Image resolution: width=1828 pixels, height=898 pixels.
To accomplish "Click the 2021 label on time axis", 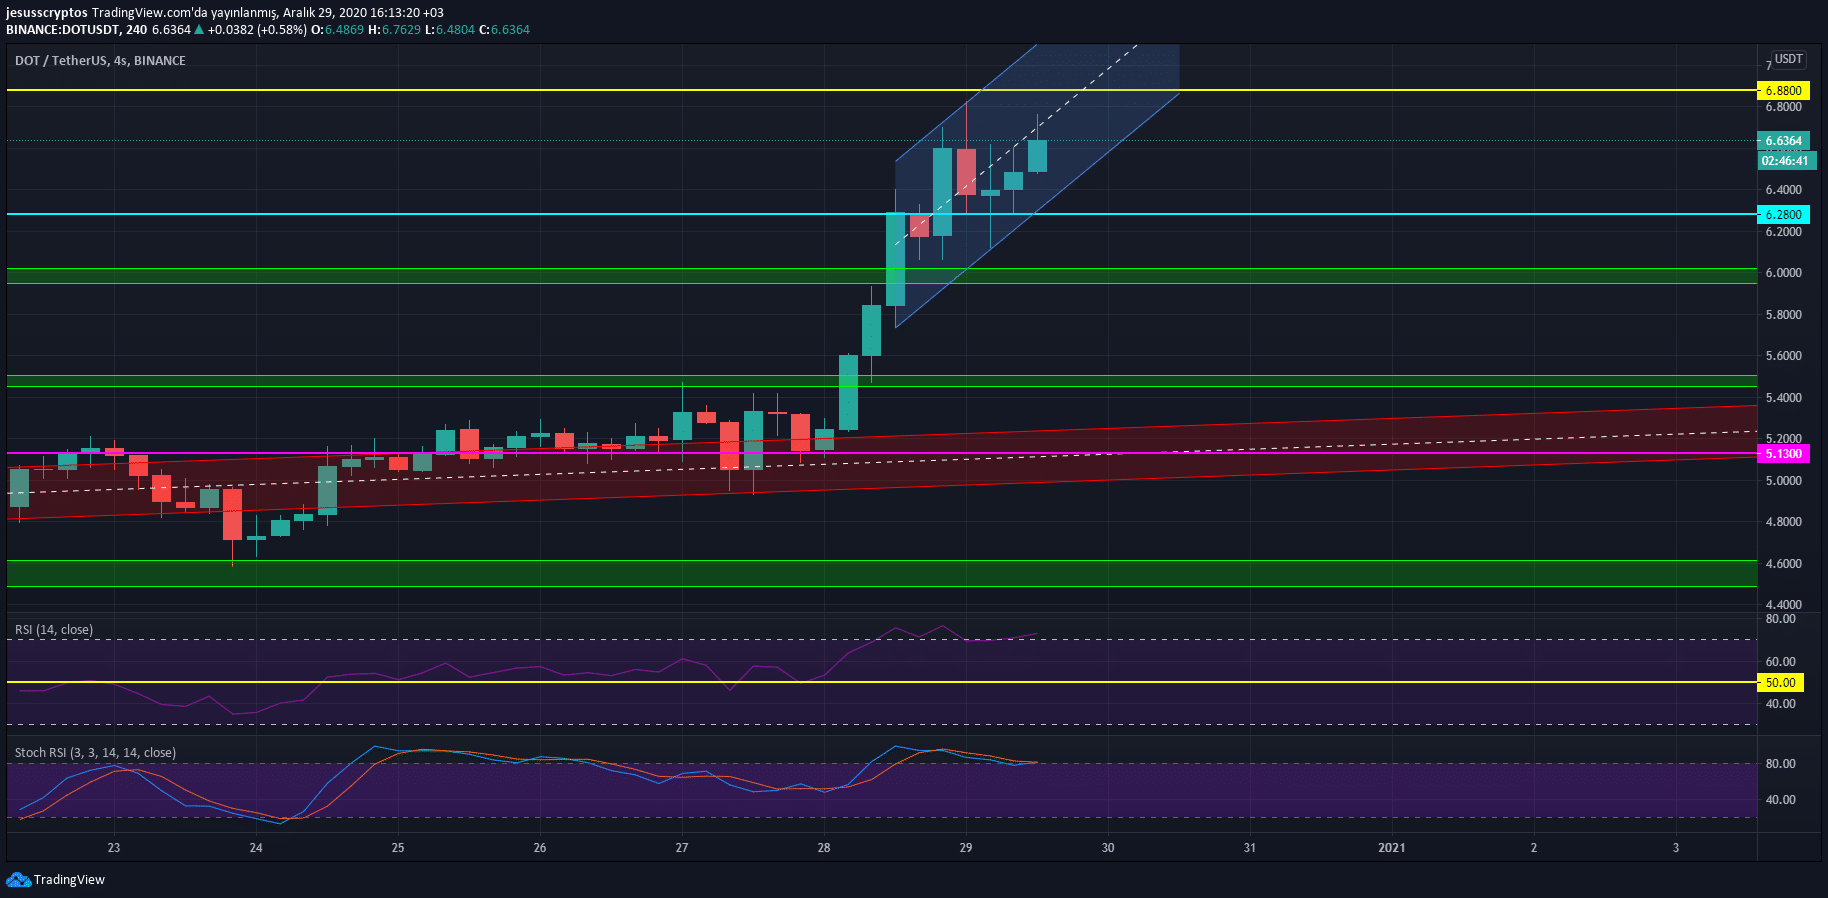I will [x=1391, y=848].
